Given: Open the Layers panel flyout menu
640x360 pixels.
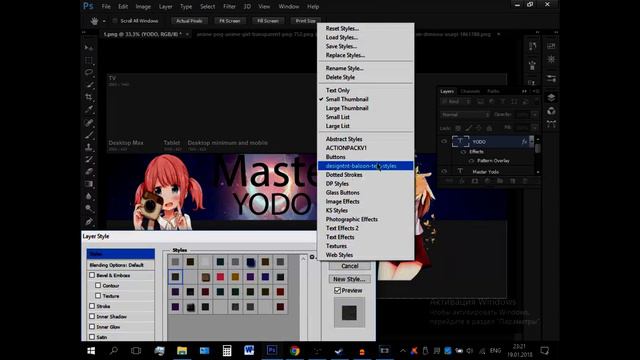Looking at the screenshot, I should (536, 91).
